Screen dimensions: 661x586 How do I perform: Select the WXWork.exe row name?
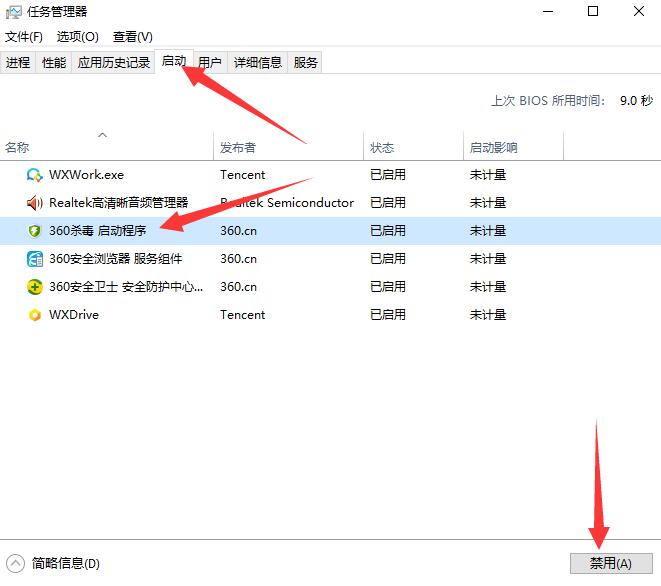(x=86, y=175)
